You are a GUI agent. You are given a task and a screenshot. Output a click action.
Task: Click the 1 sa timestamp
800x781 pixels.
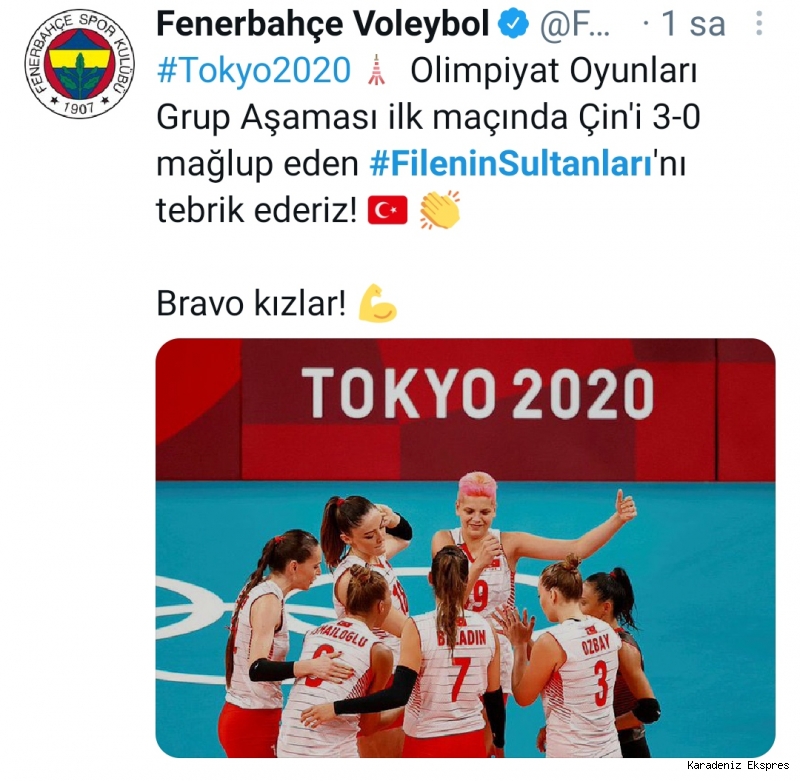pyautogui.click(x=693, y=23)
